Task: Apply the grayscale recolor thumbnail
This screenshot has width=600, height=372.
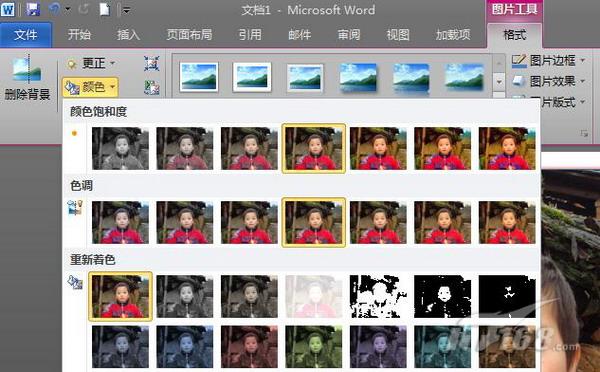Action: 184,296
